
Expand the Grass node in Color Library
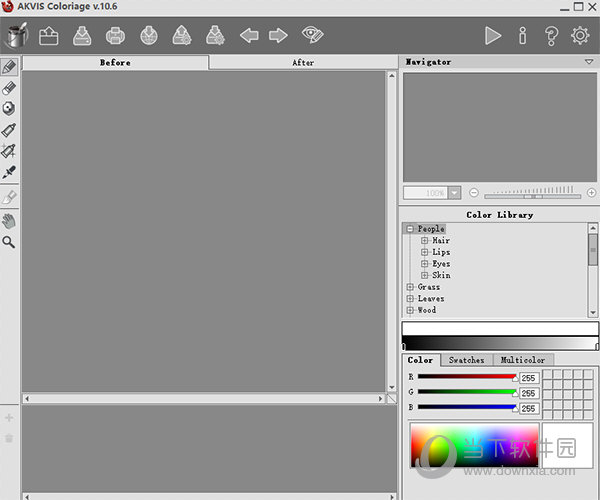410,287
